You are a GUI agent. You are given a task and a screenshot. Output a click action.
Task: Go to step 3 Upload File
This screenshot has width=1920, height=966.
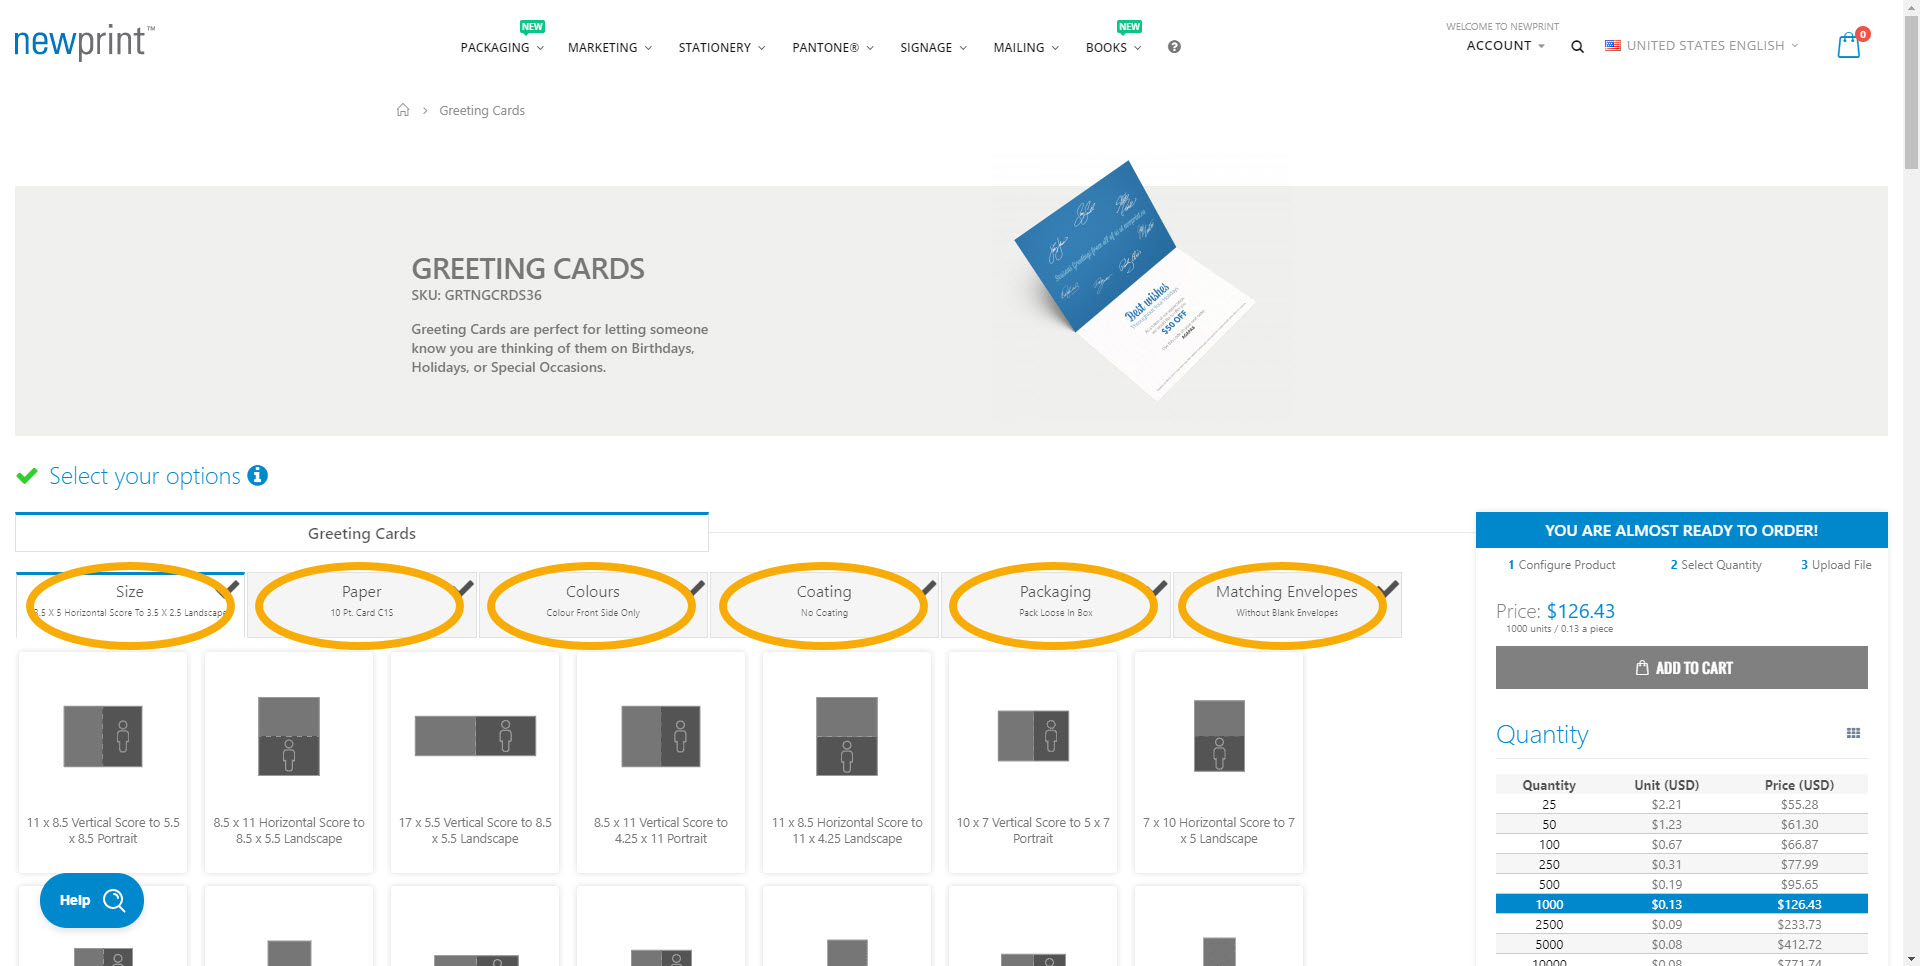(1836, 565)
